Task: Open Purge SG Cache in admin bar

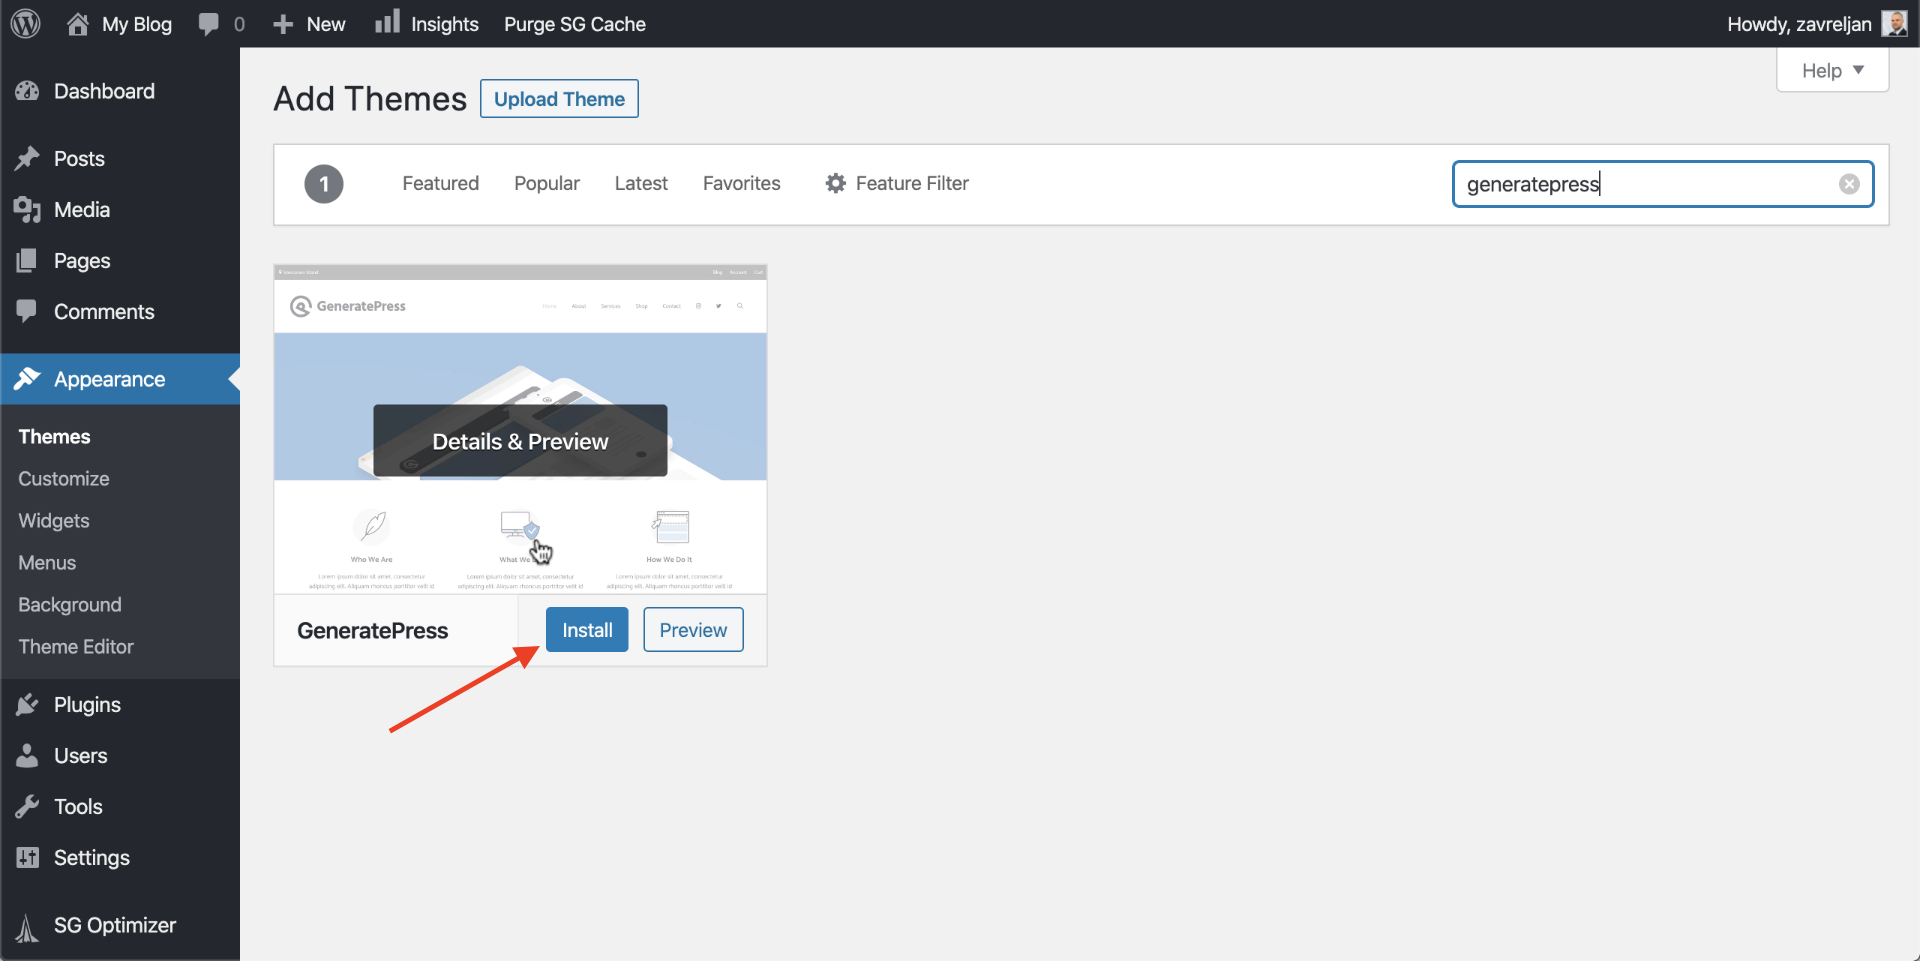Action: (575, 24)
